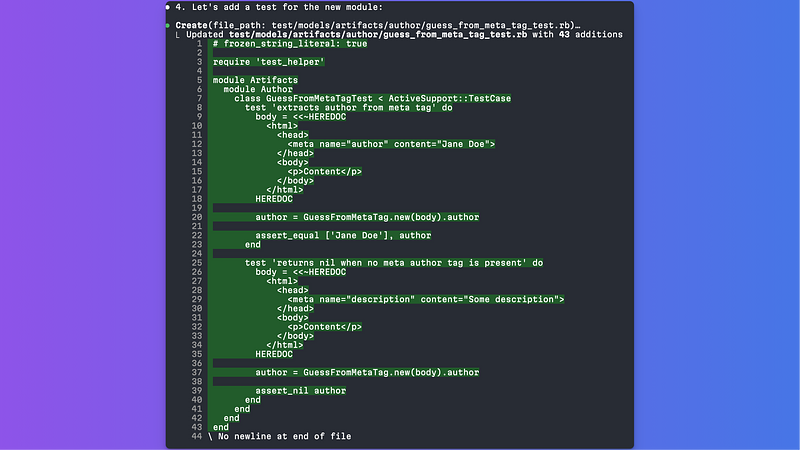The width and height of the screenshot is (800, 450).
Task: Click the "assert_nil author" line
Action: tap(301, 391)
